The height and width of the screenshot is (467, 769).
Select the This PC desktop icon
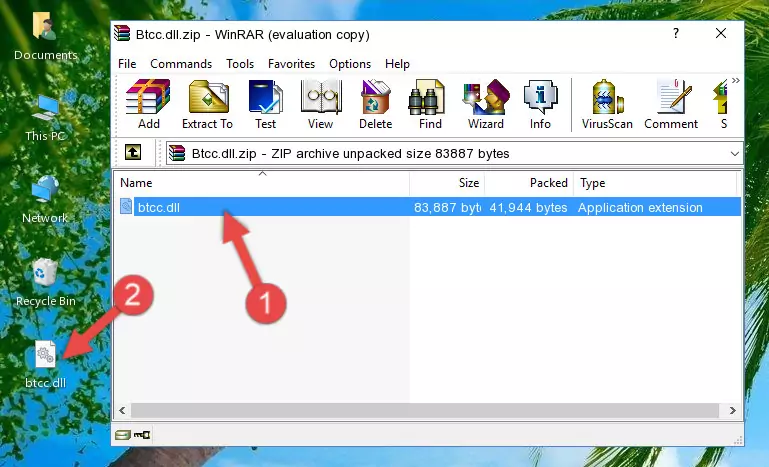click(45, 118)
